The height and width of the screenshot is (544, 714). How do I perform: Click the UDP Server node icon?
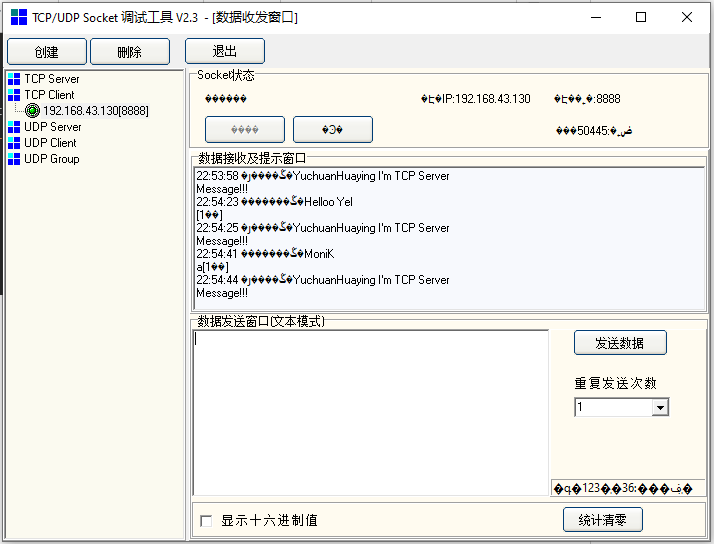click(14, 127)
